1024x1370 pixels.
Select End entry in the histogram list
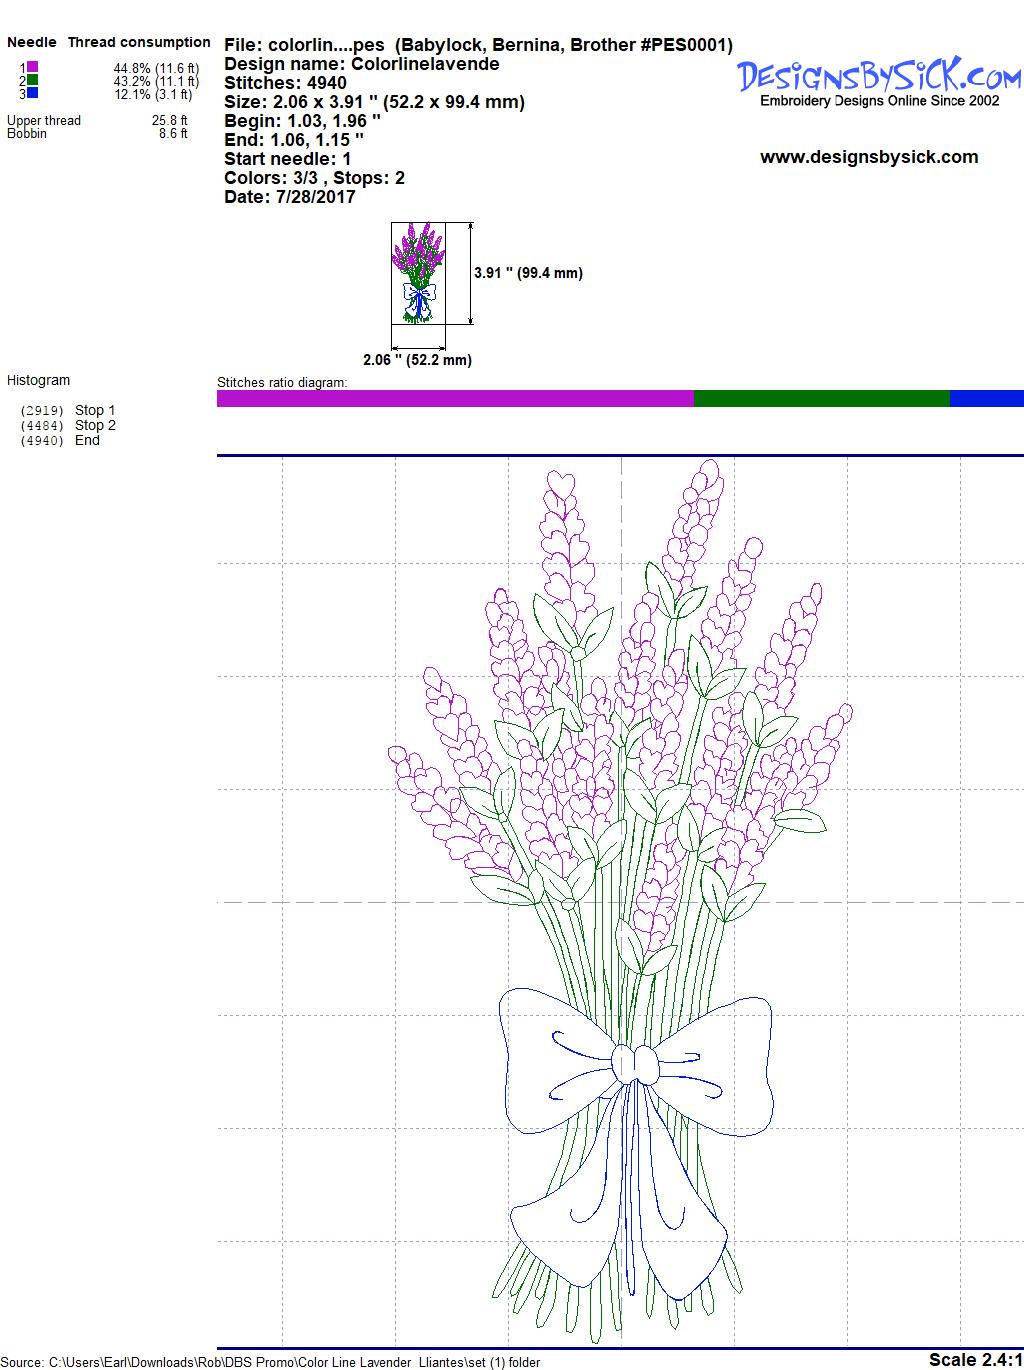pos(87,440)
